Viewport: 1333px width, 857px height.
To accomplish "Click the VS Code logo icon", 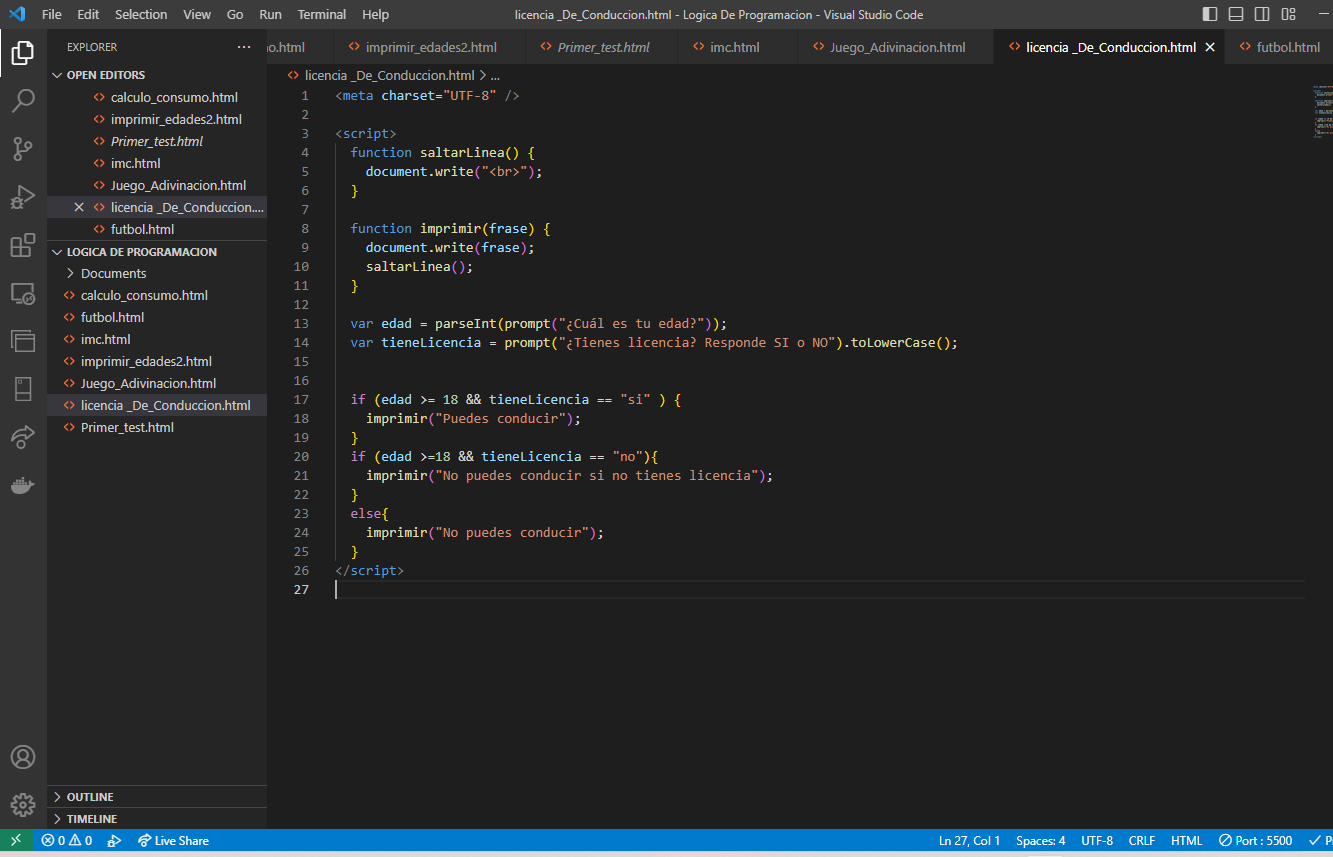I will pyautogui.click(x=17, y=14).
